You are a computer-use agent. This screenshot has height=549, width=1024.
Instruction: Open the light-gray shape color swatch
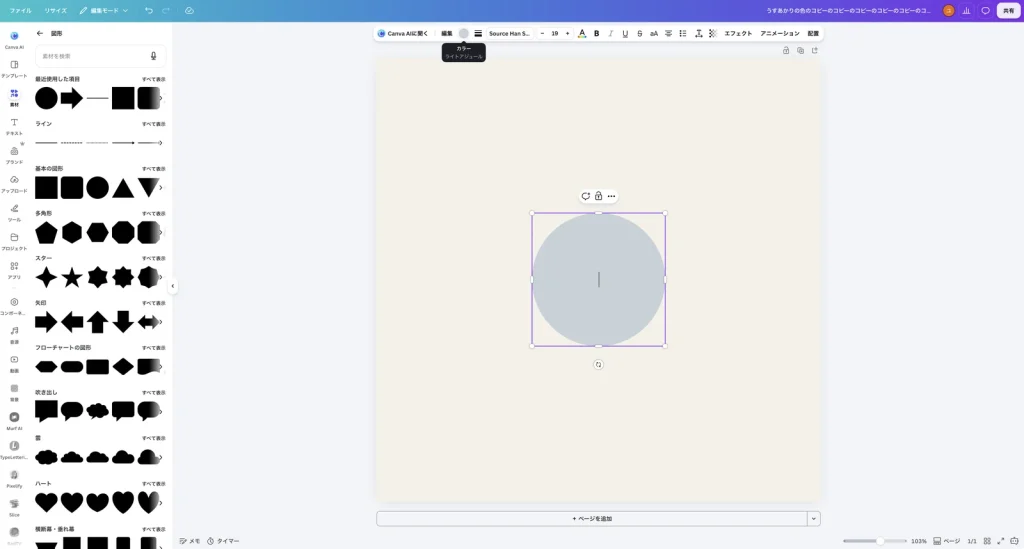tap(464, 33)
